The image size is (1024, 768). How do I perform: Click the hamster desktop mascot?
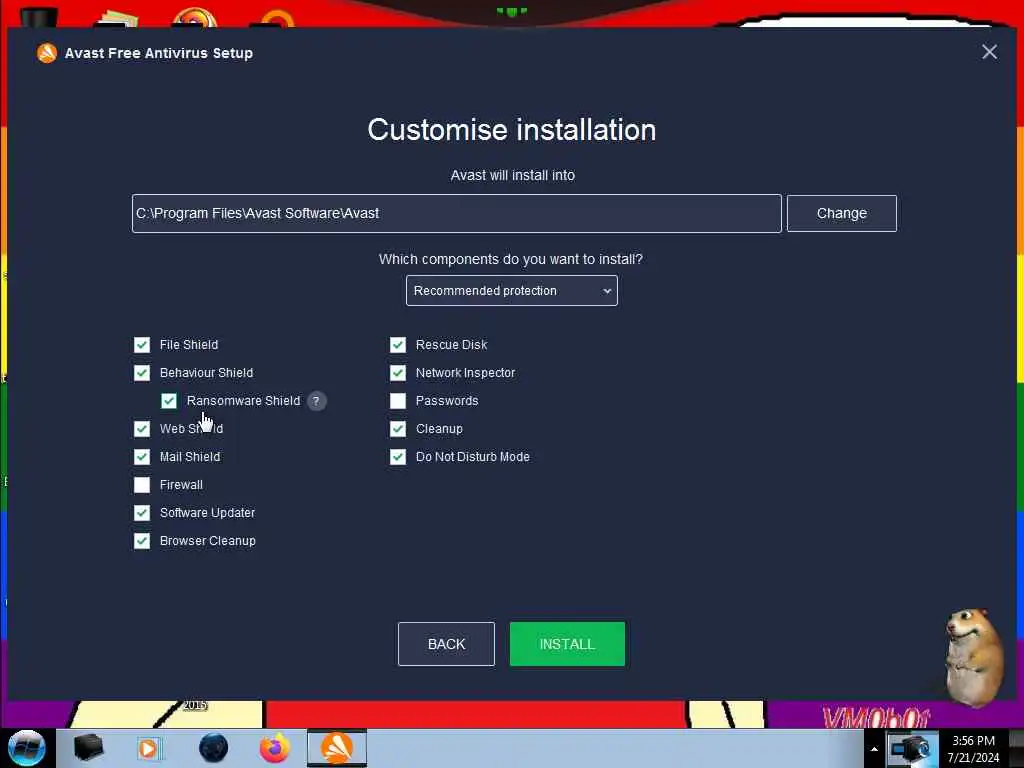click(x=974, y=656)
